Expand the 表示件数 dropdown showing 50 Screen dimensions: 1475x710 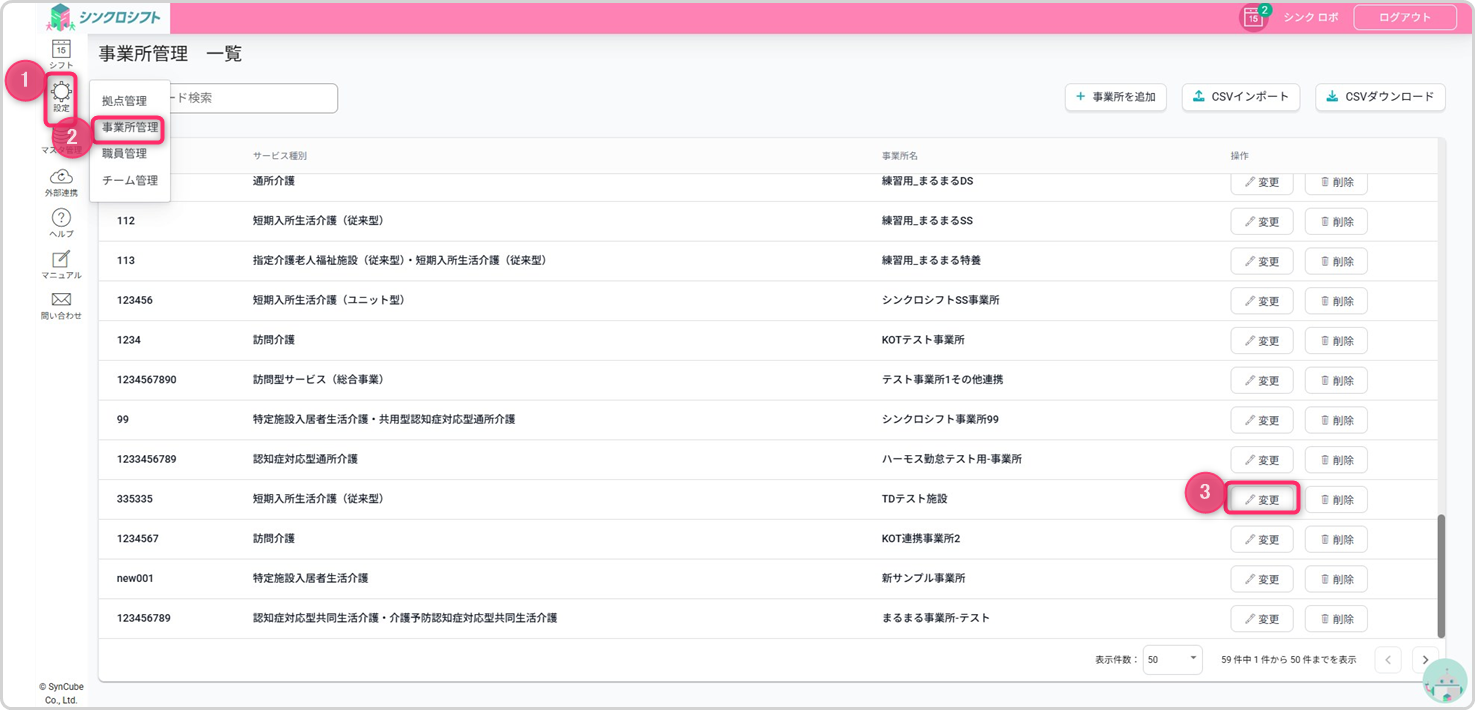(x=1172, y=660)
